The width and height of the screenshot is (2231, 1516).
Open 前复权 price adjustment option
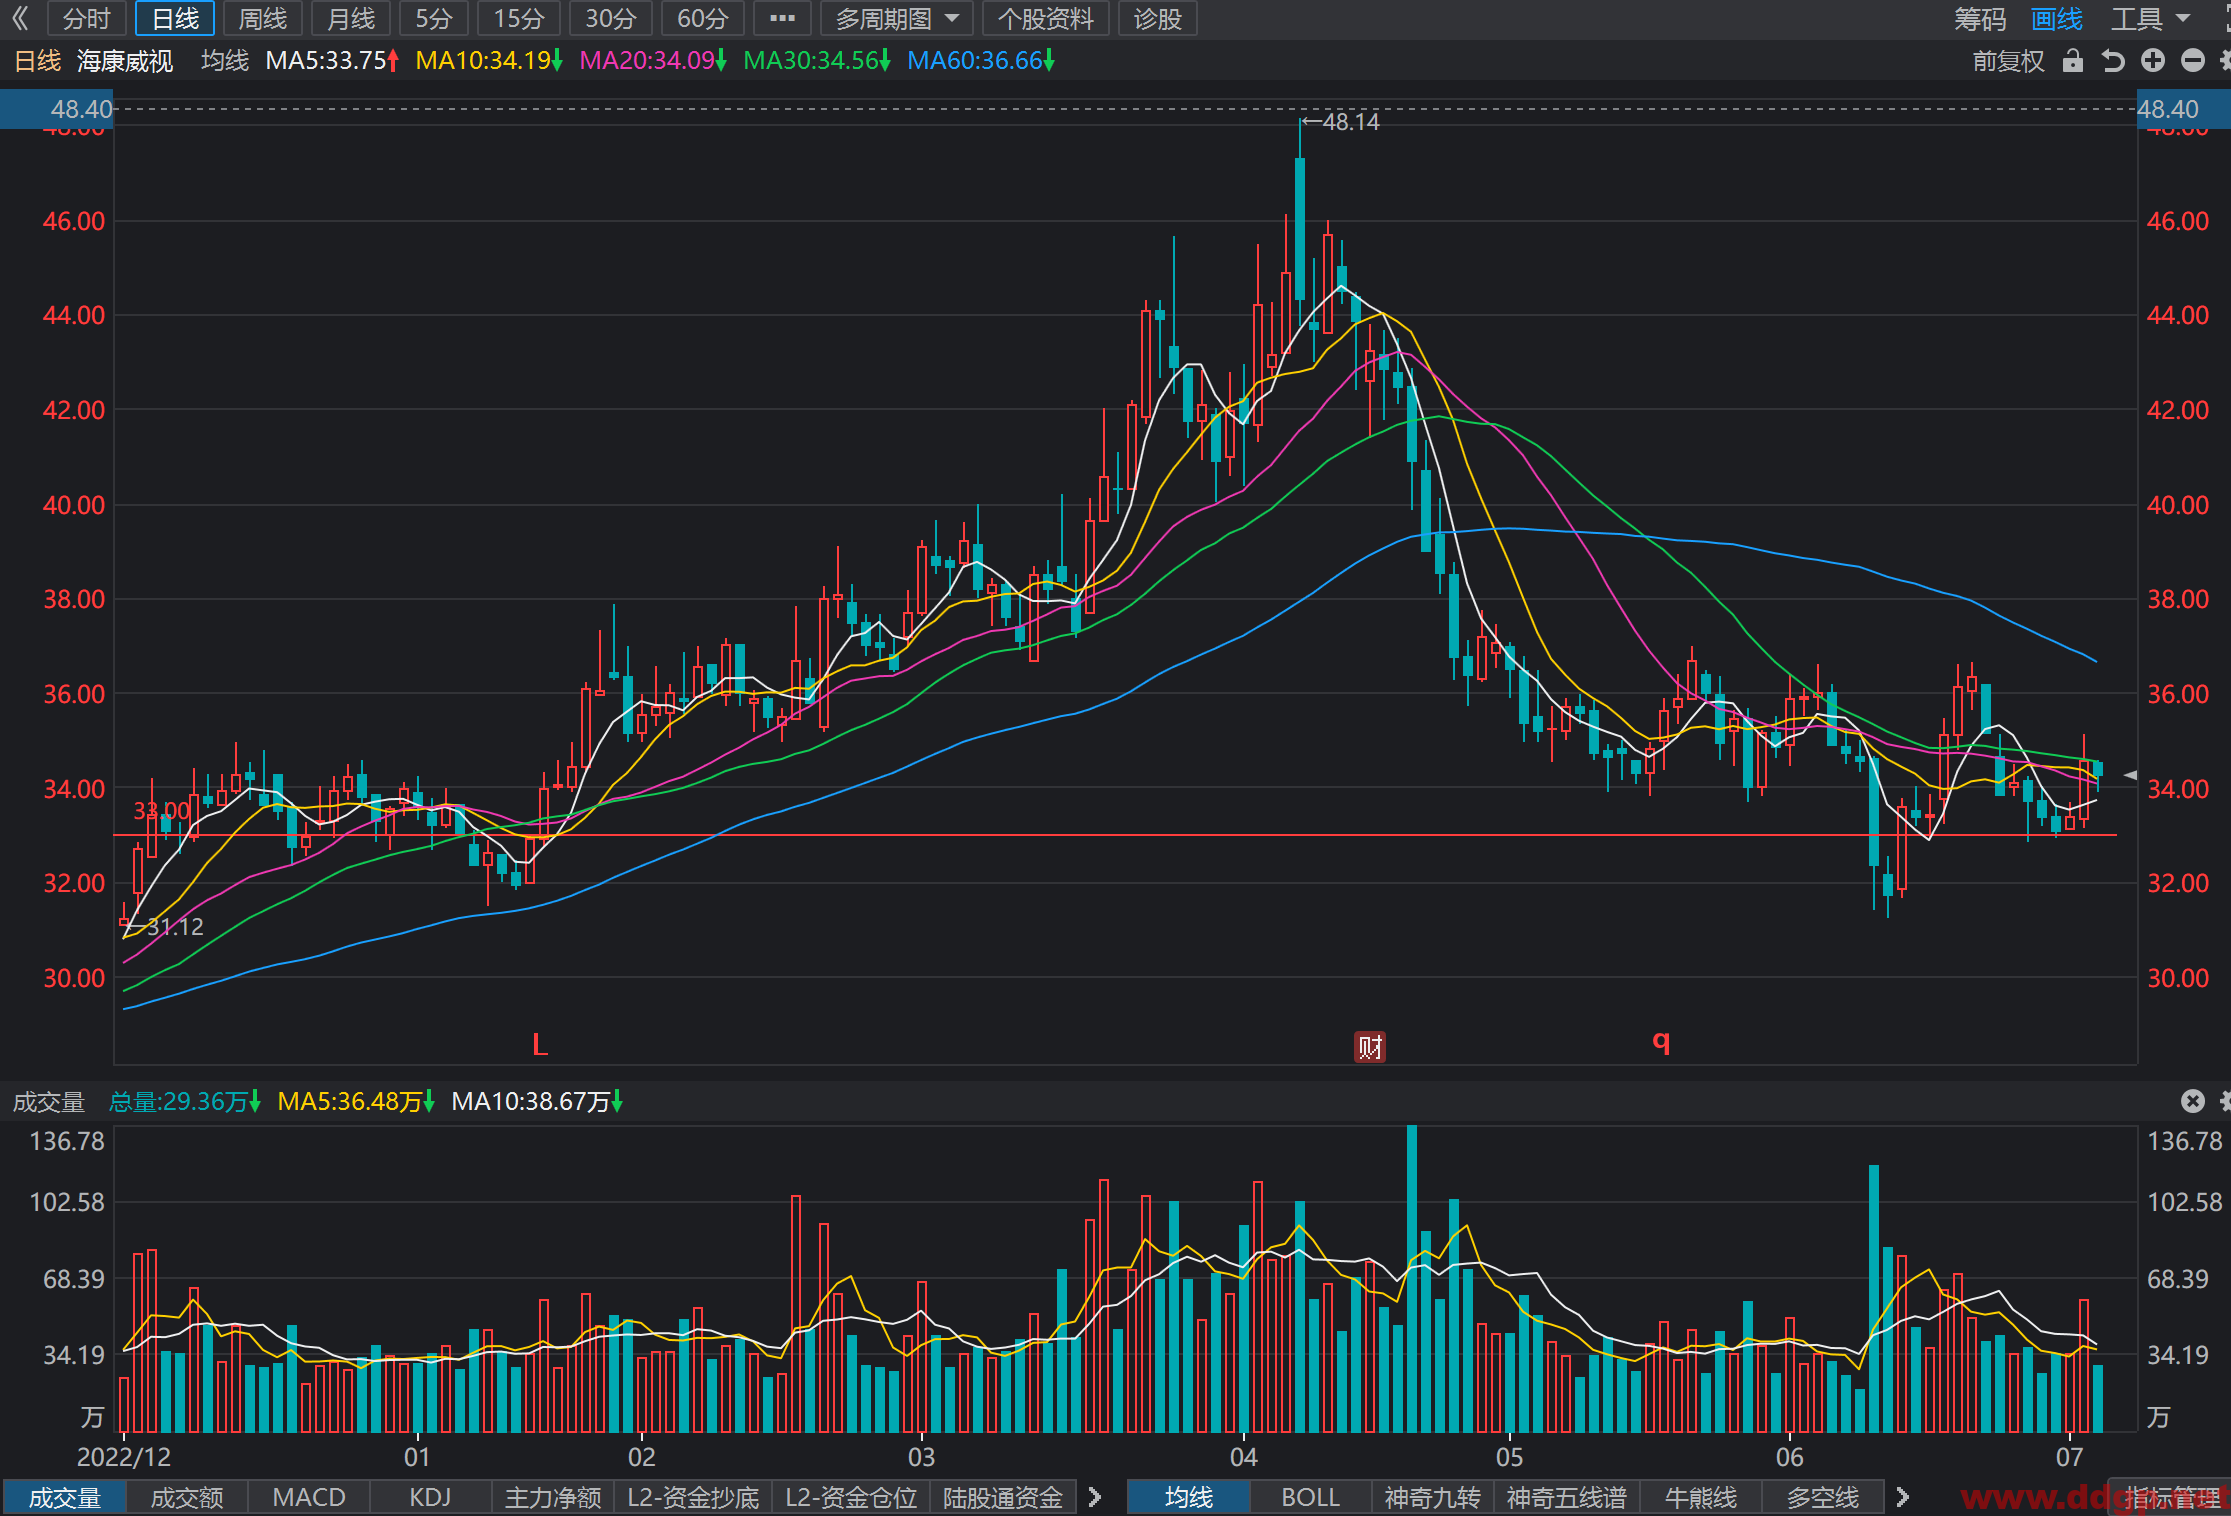2008,61
